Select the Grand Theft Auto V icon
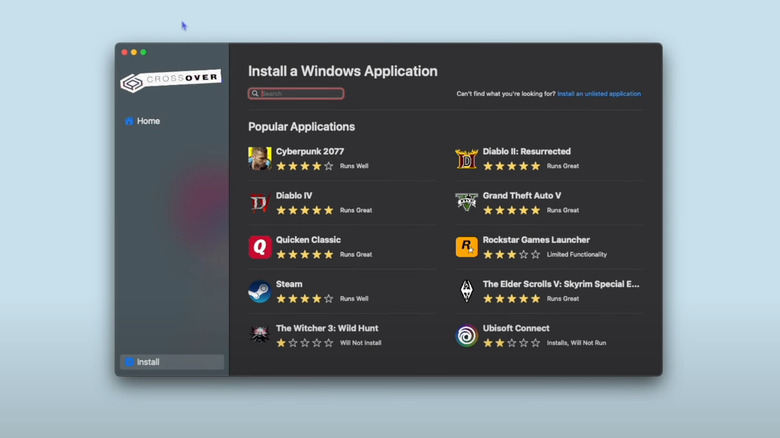 [466, 203]
